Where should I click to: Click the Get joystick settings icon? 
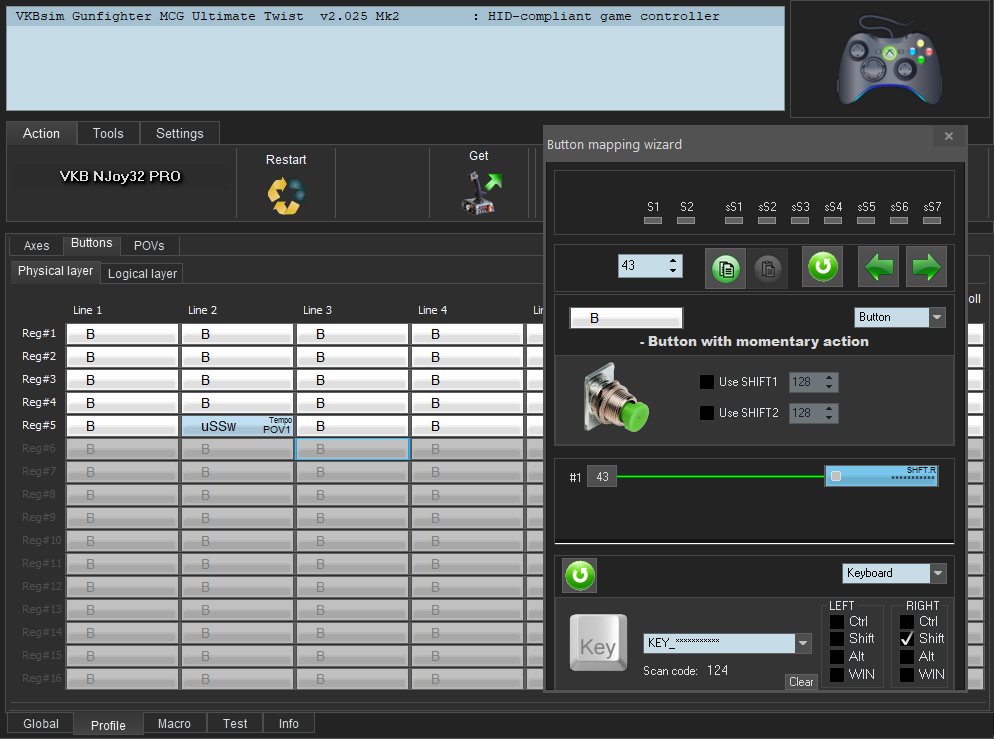pos(480,193)
